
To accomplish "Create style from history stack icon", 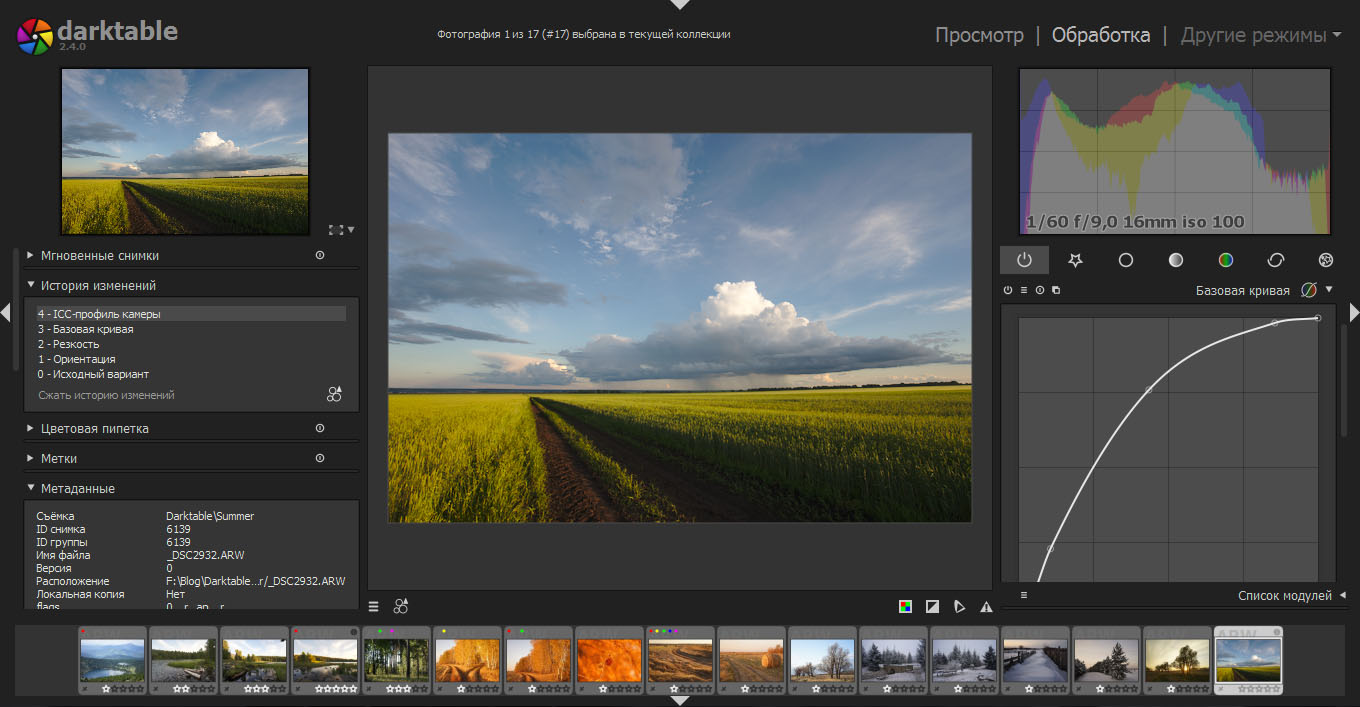I will click(x=334, y=394).
